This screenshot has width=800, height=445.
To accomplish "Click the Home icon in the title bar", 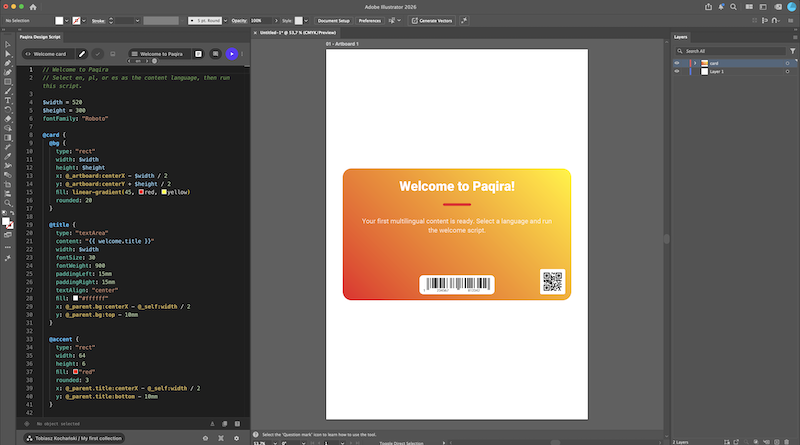I will pos(33,7).
